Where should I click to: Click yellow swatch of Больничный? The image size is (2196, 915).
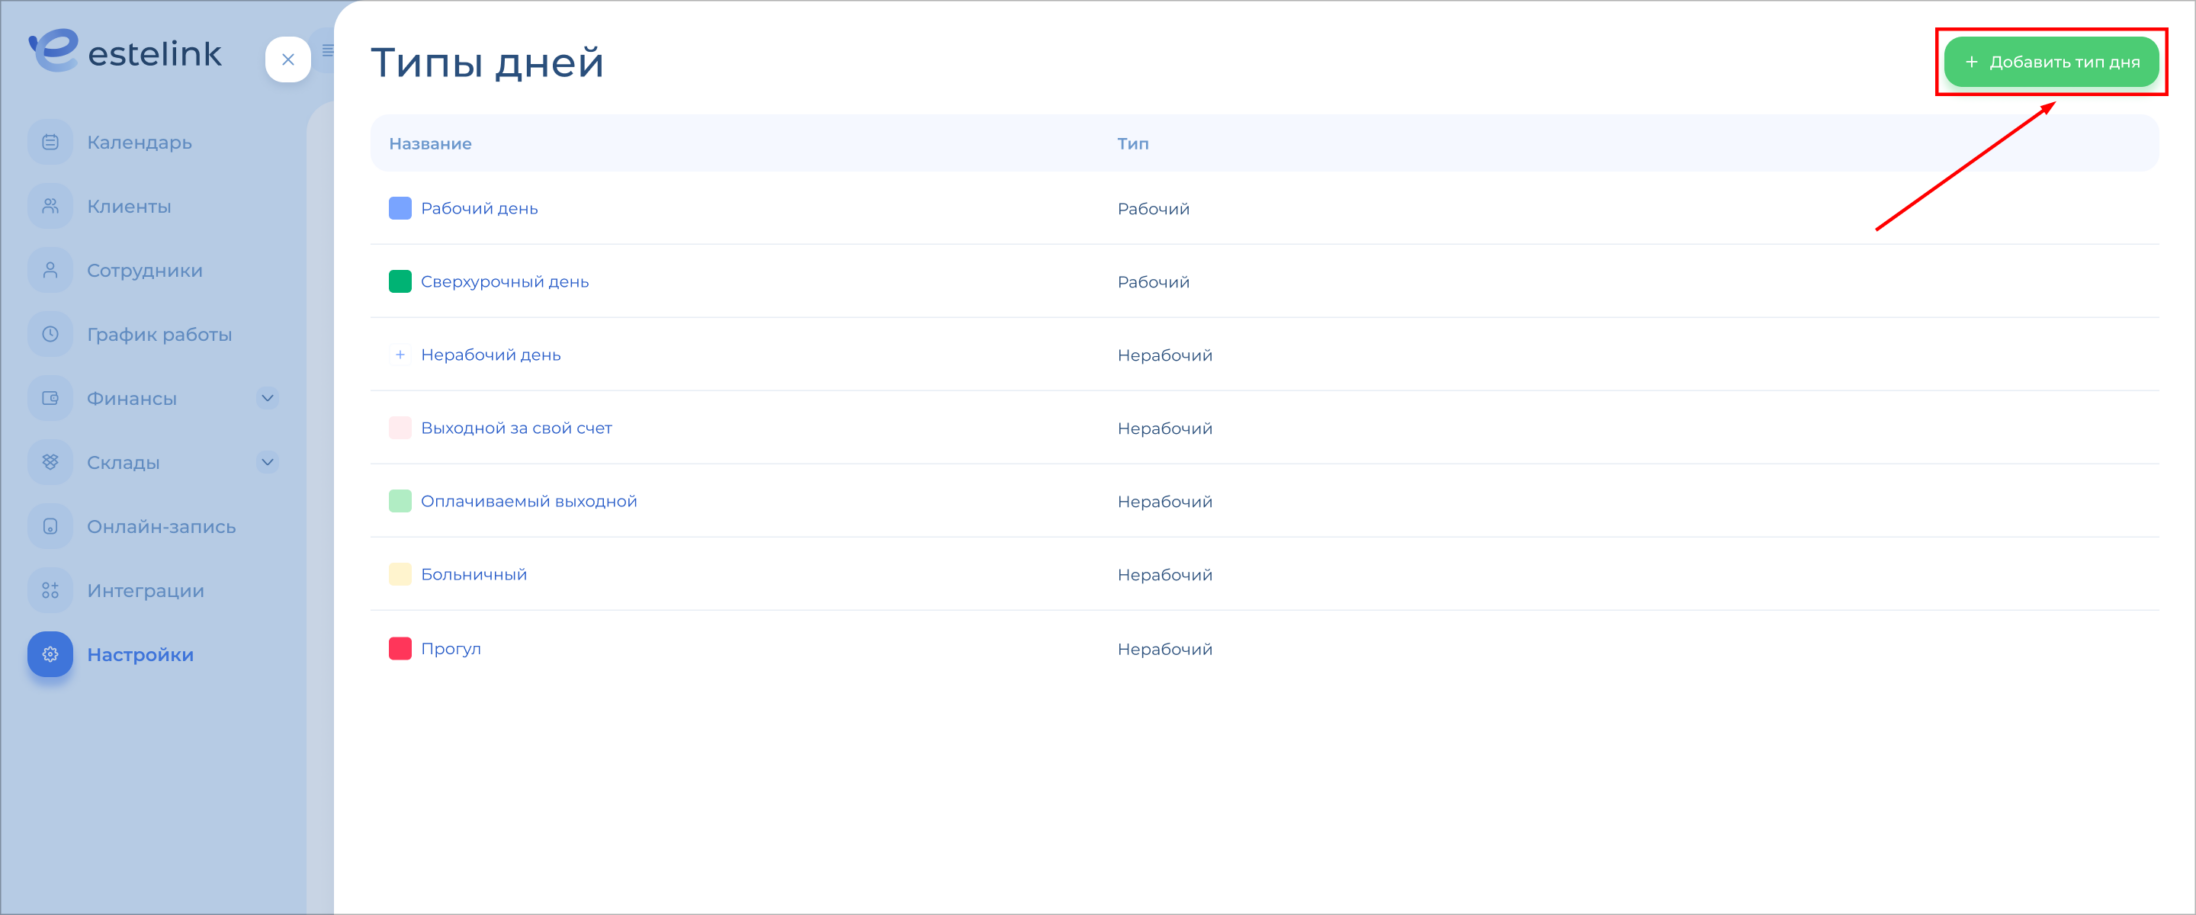coord(400,574)
